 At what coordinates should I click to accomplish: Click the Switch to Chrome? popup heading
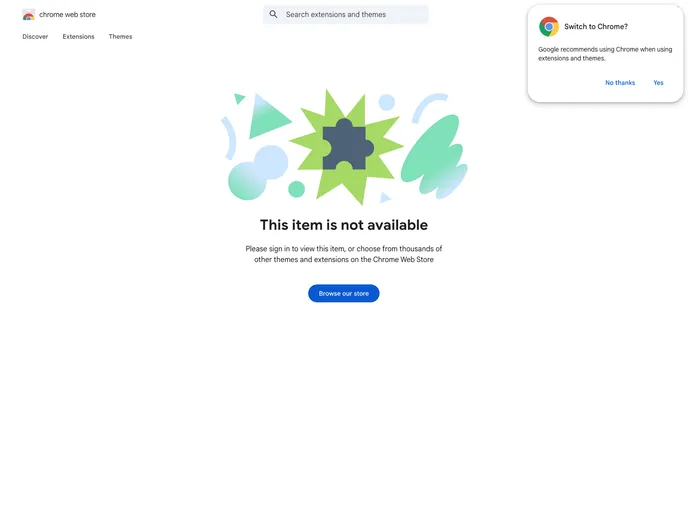596,27
